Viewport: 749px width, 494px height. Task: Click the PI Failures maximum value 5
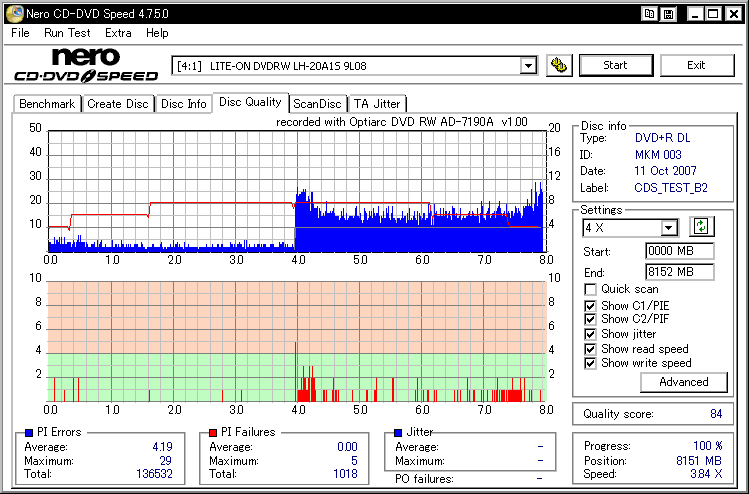[x=354, y=461]
